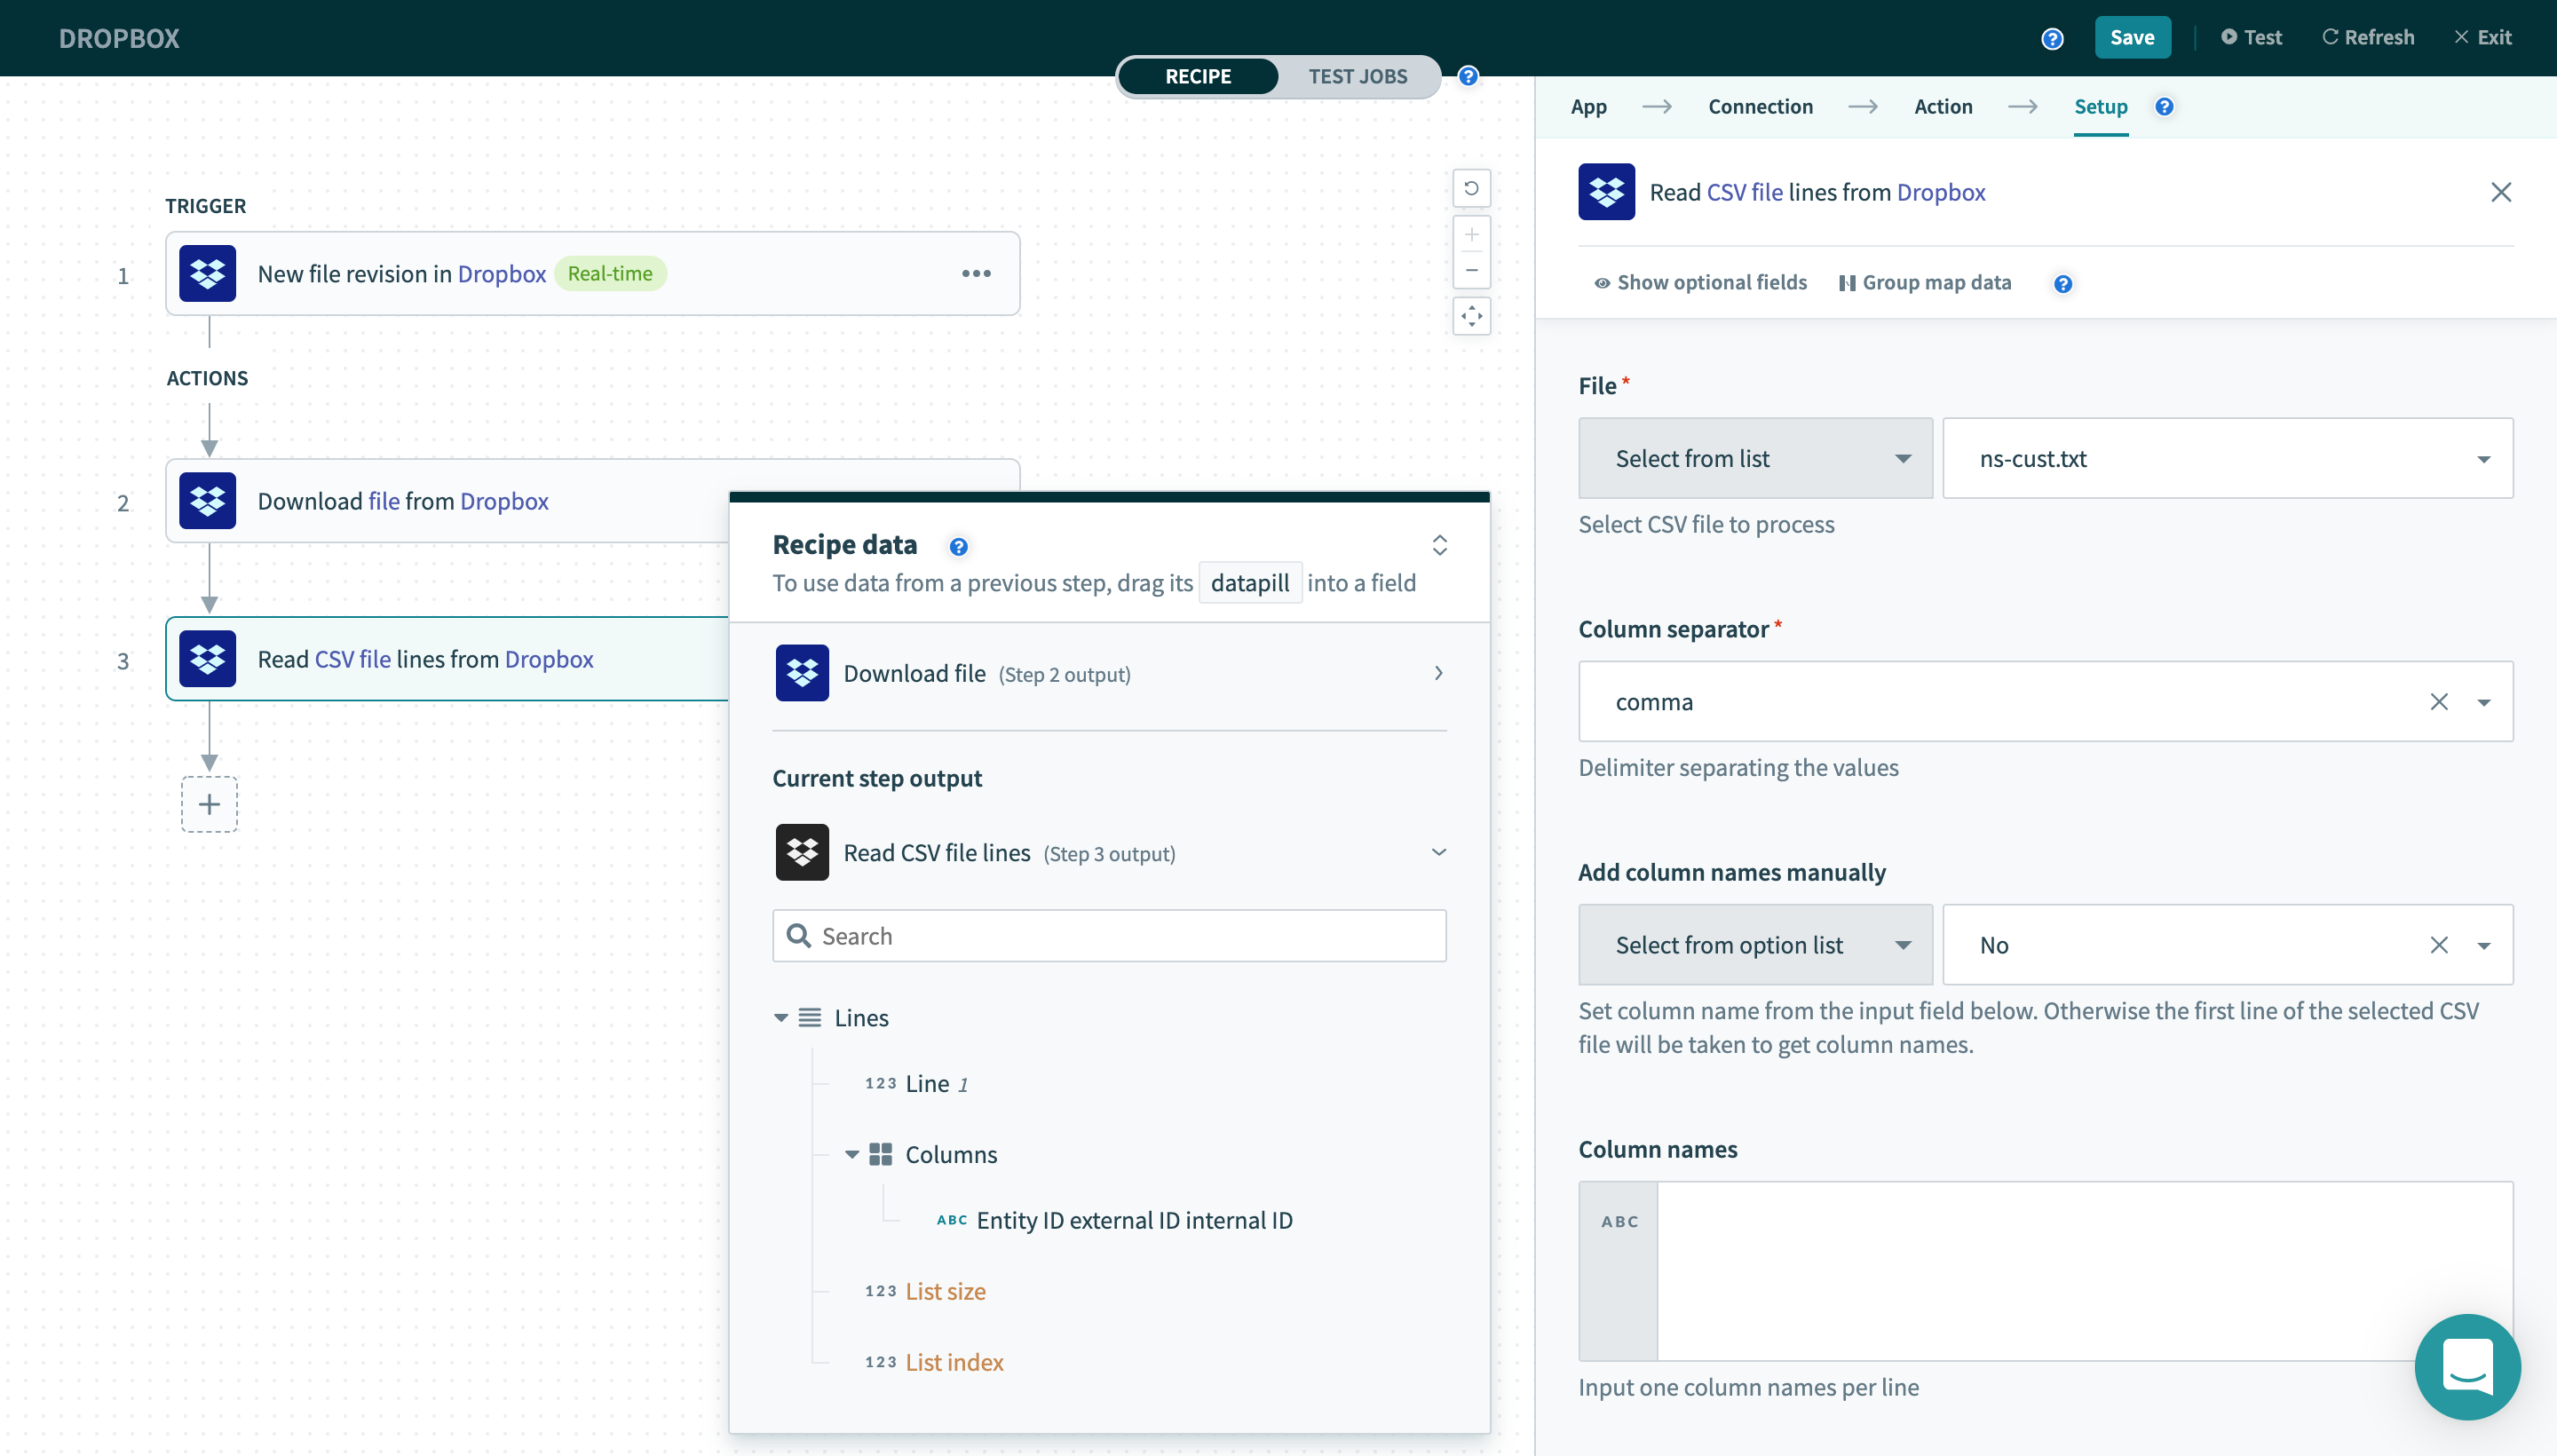Open the chat support bubble
Image resolution: width=2557 pixels, height=1456 pixels.
click(2466, 1366)
